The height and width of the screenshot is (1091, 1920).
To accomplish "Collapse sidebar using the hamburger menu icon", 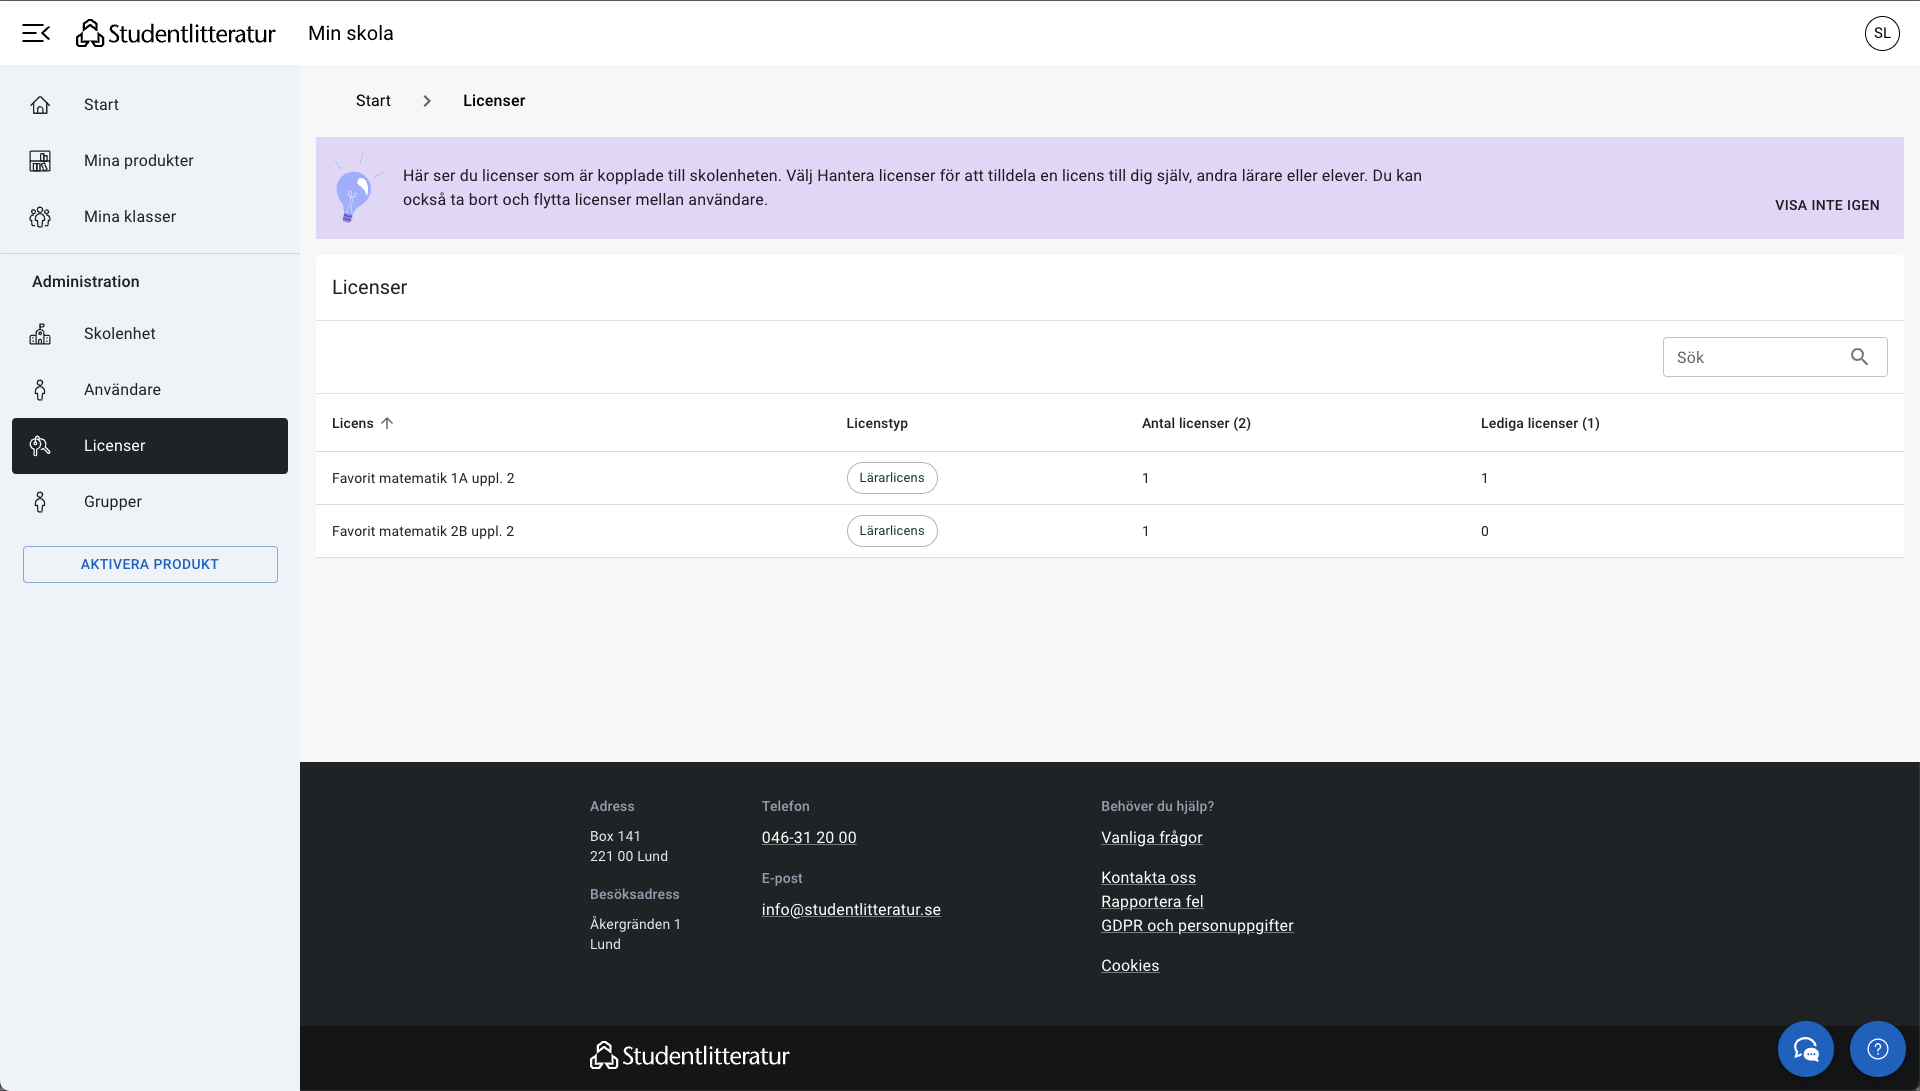I will click(x=36, y=33).
